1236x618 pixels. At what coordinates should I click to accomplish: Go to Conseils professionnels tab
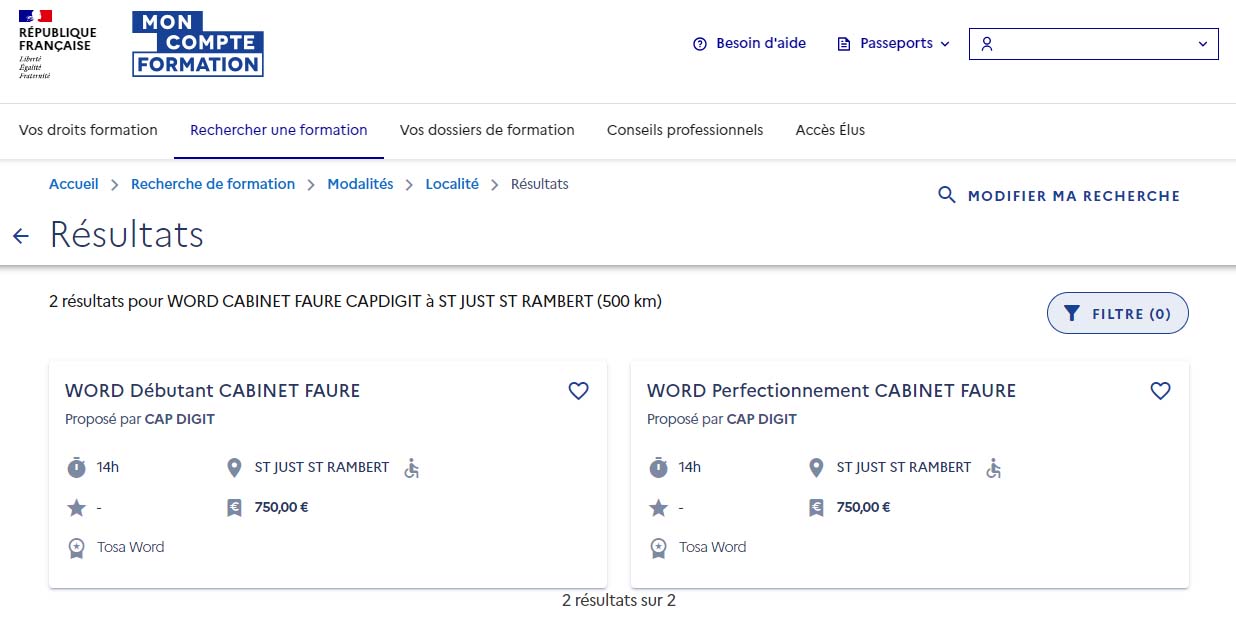685,130
